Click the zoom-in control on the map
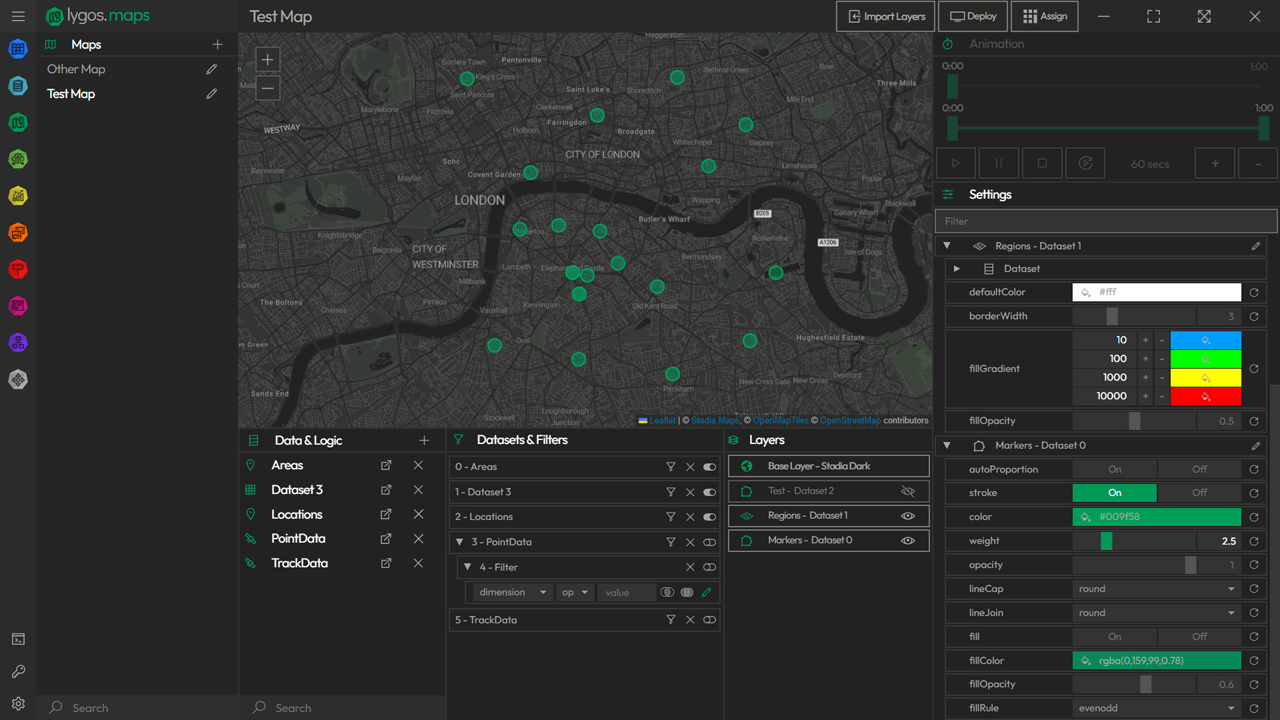 pos(267,60)
